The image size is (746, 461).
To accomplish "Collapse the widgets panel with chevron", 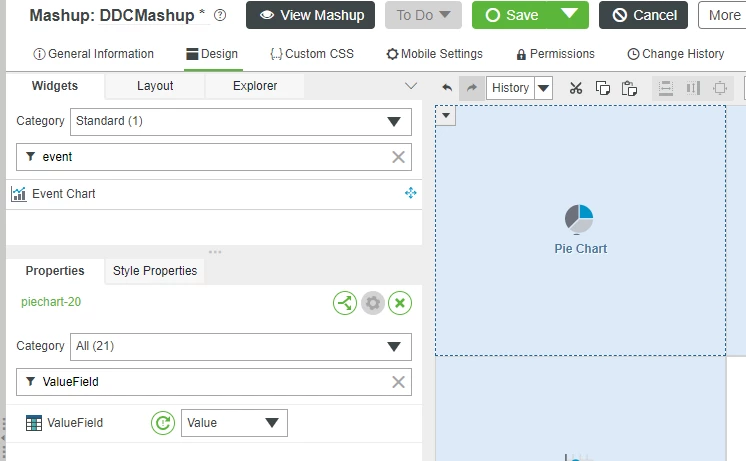I will point(411,86).
